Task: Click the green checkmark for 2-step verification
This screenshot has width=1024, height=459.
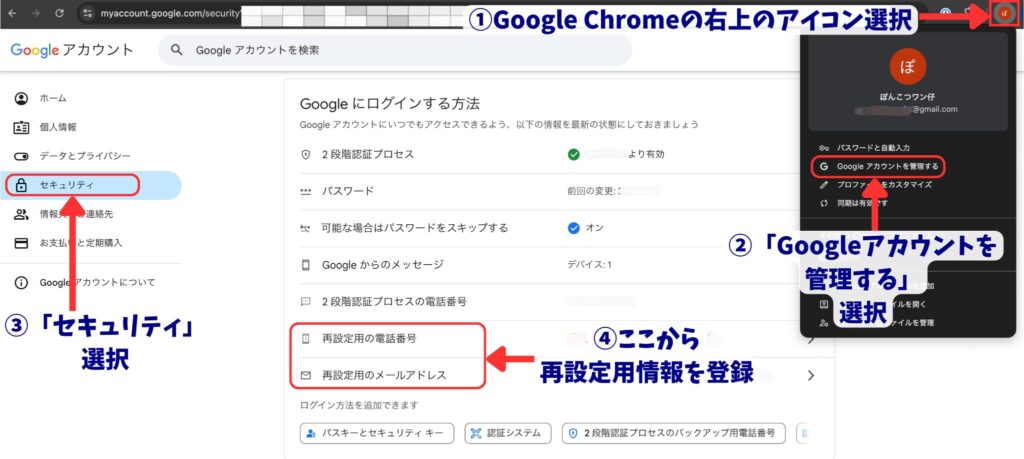Action: (573, 155)
